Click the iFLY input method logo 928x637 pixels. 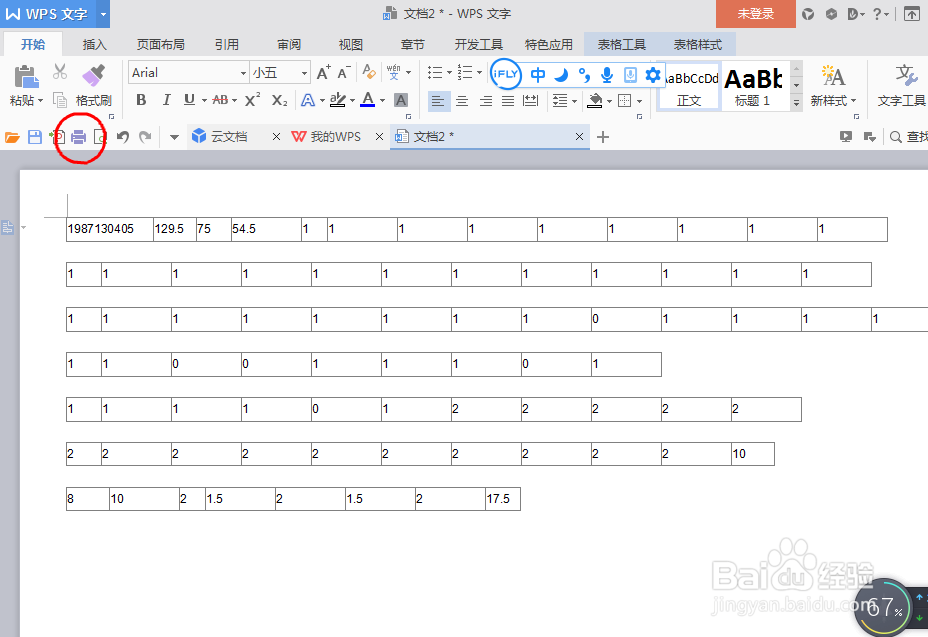pyautogui.click(x=505, y=75)
